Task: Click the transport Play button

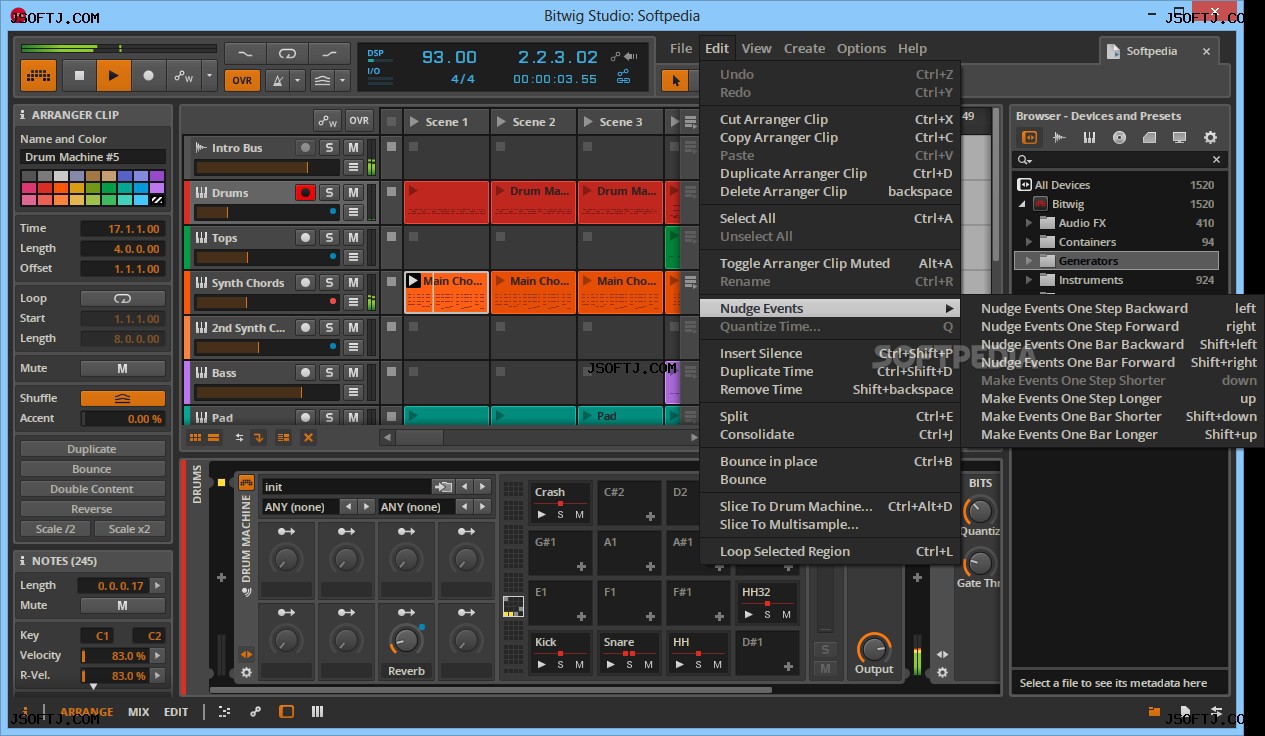Action: coord(114,76)
